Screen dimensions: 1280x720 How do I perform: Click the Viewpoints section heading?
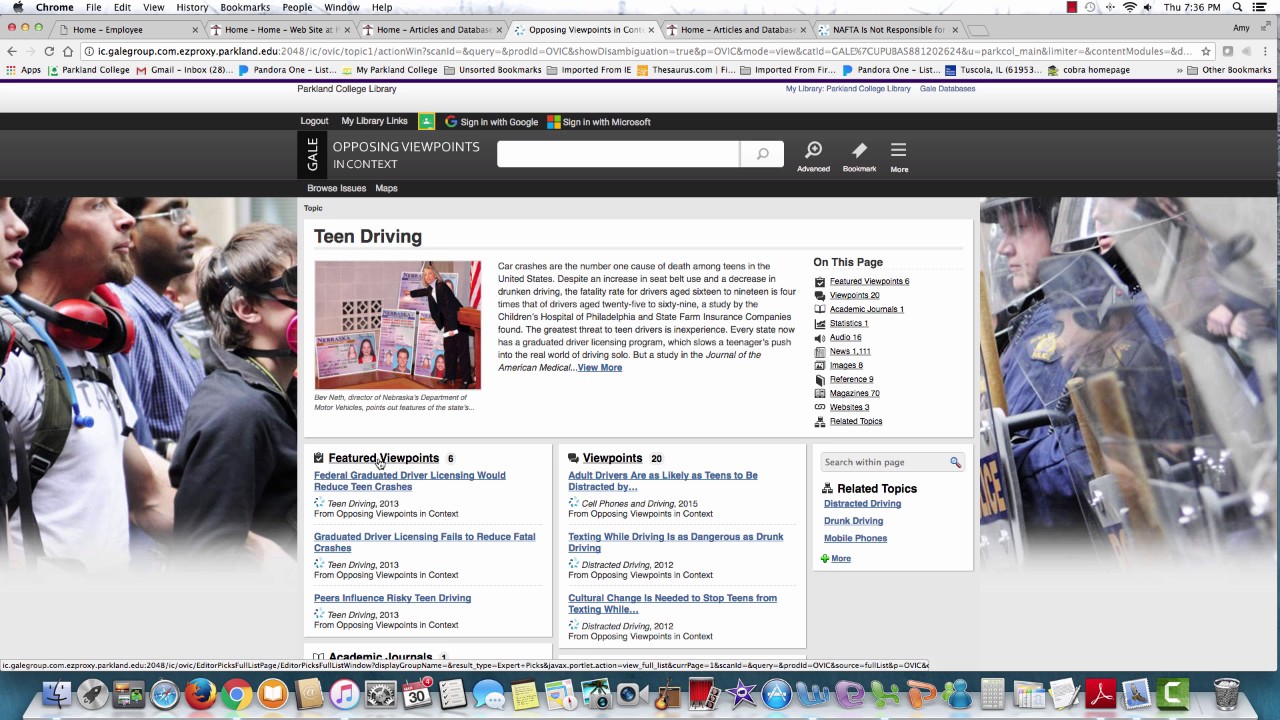click(x=612, y=458)
